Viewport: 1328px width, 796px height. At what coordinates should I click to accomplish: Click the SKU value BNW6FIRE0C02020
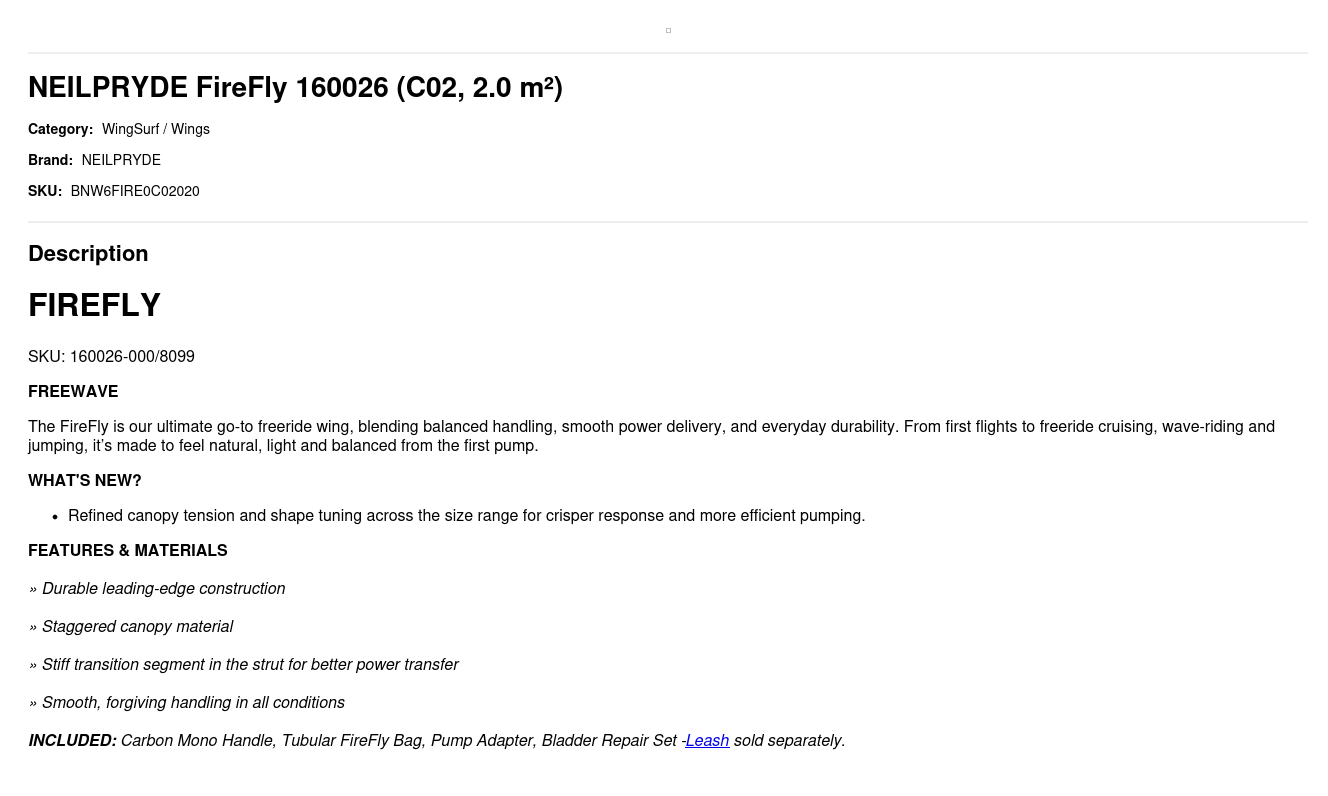(135, 191)
